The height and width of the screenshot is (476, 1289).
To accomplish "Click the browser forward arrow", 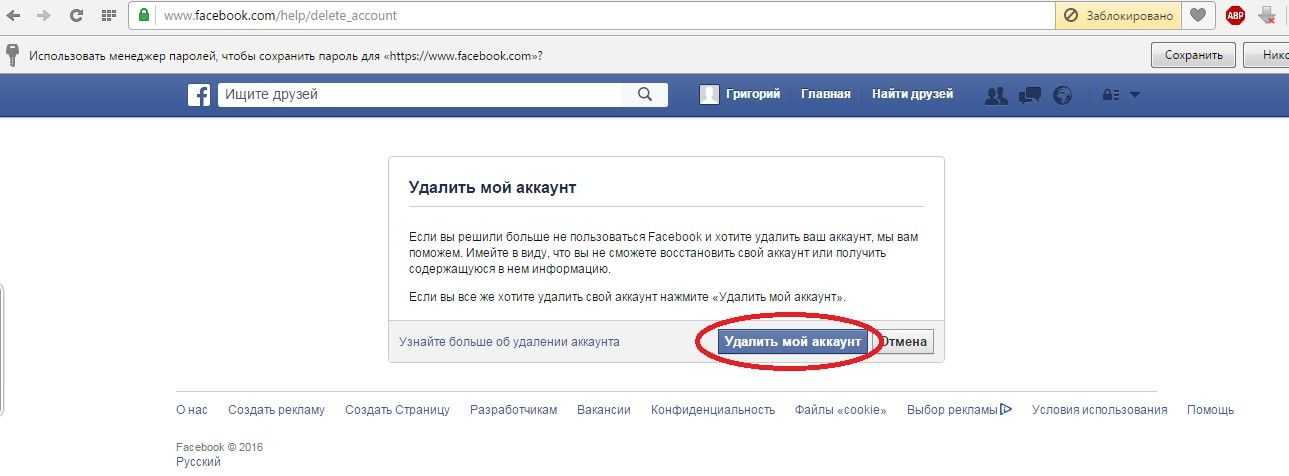I will pos(43,15).
